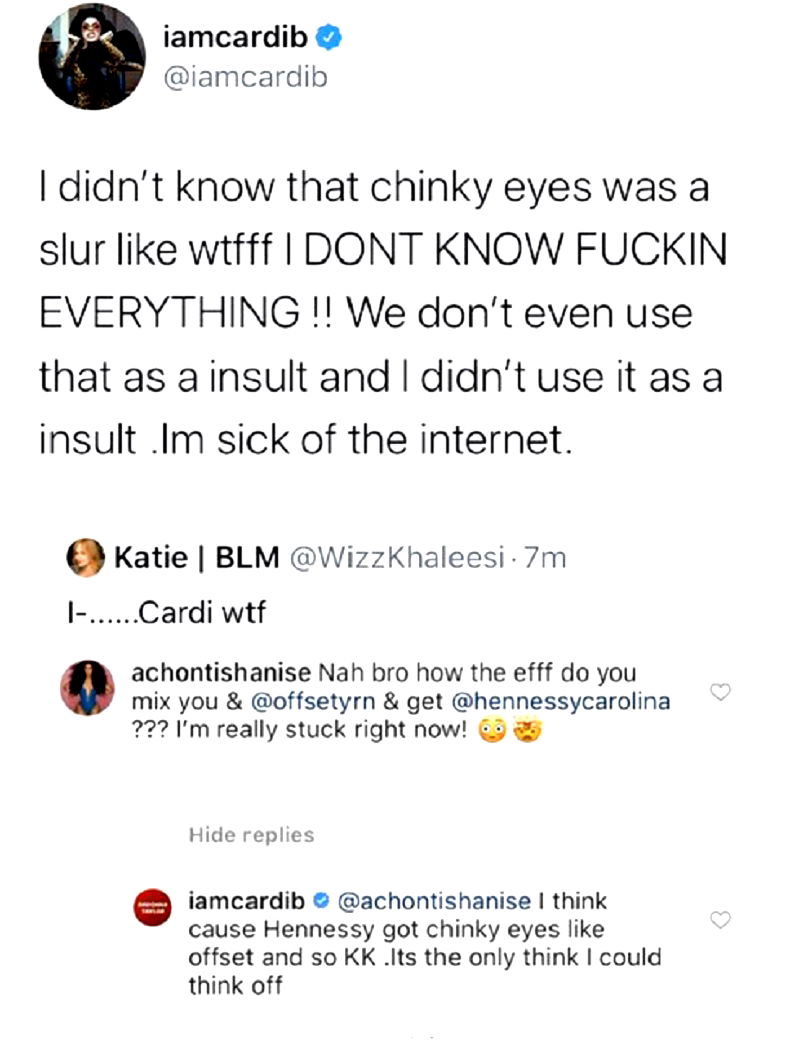This screenshot has height=1041, width=800.
Task: Open the achontishanise username in the comment
Action: click(220, 672)
